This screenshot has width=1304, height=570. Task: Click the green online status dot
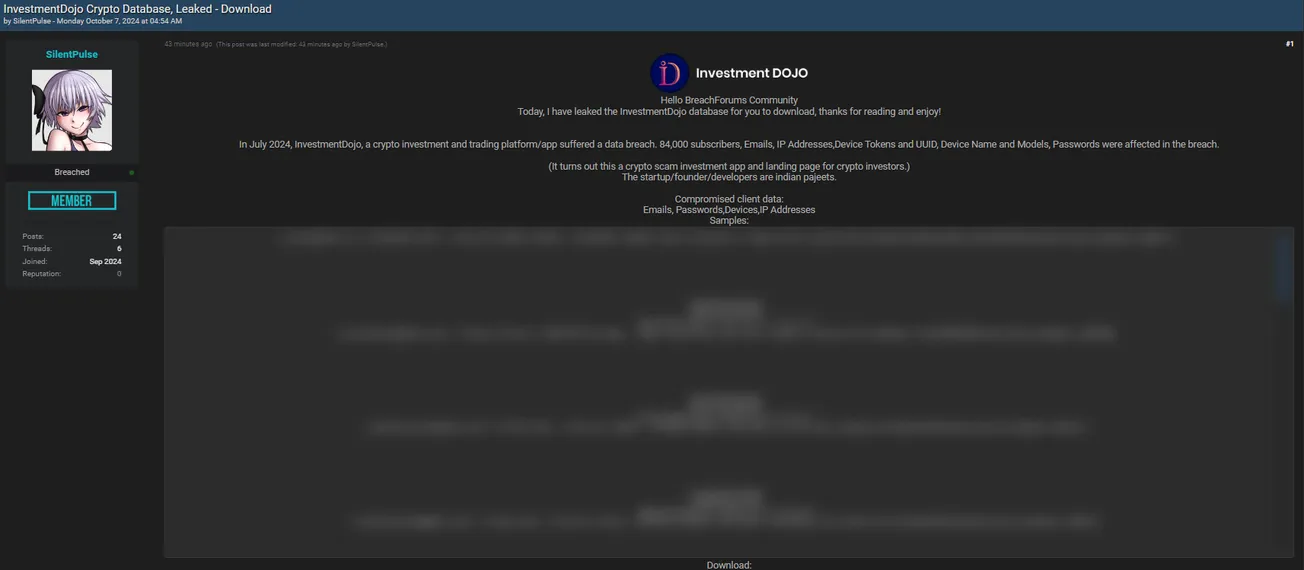[x=131, y=173]
